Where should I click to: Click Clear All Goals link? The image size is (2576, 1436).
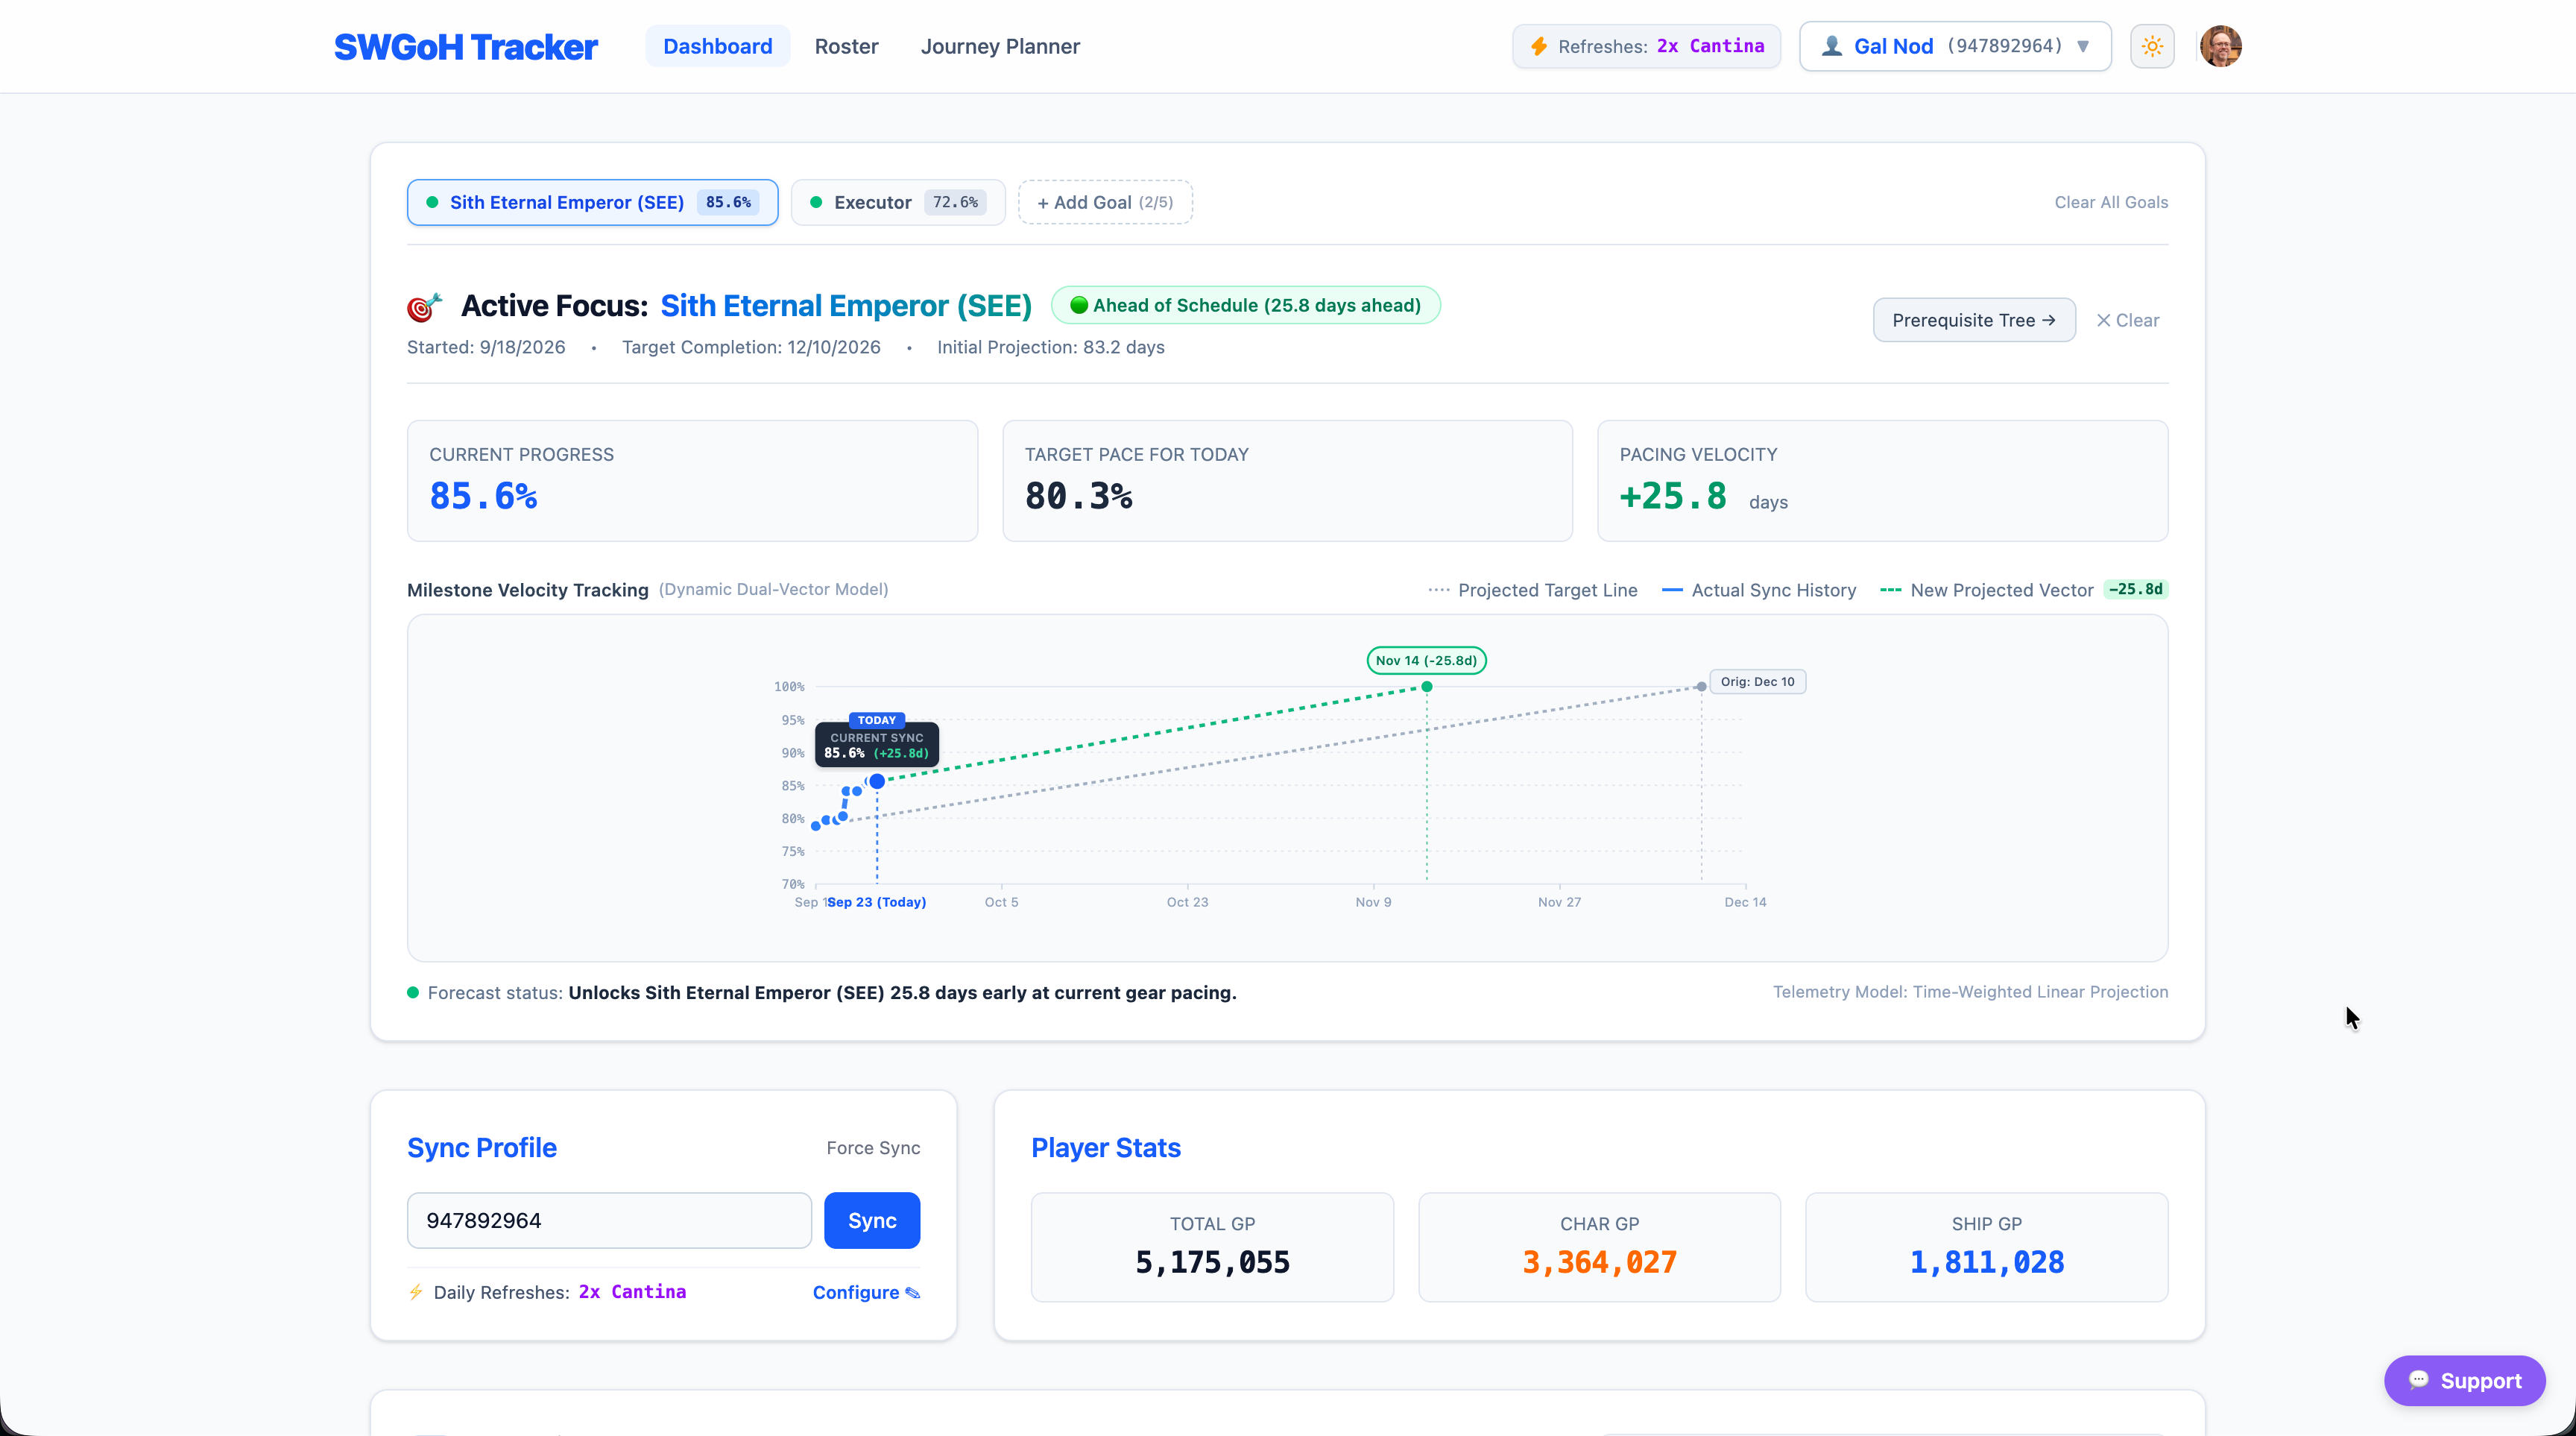tap(2111, 202)
